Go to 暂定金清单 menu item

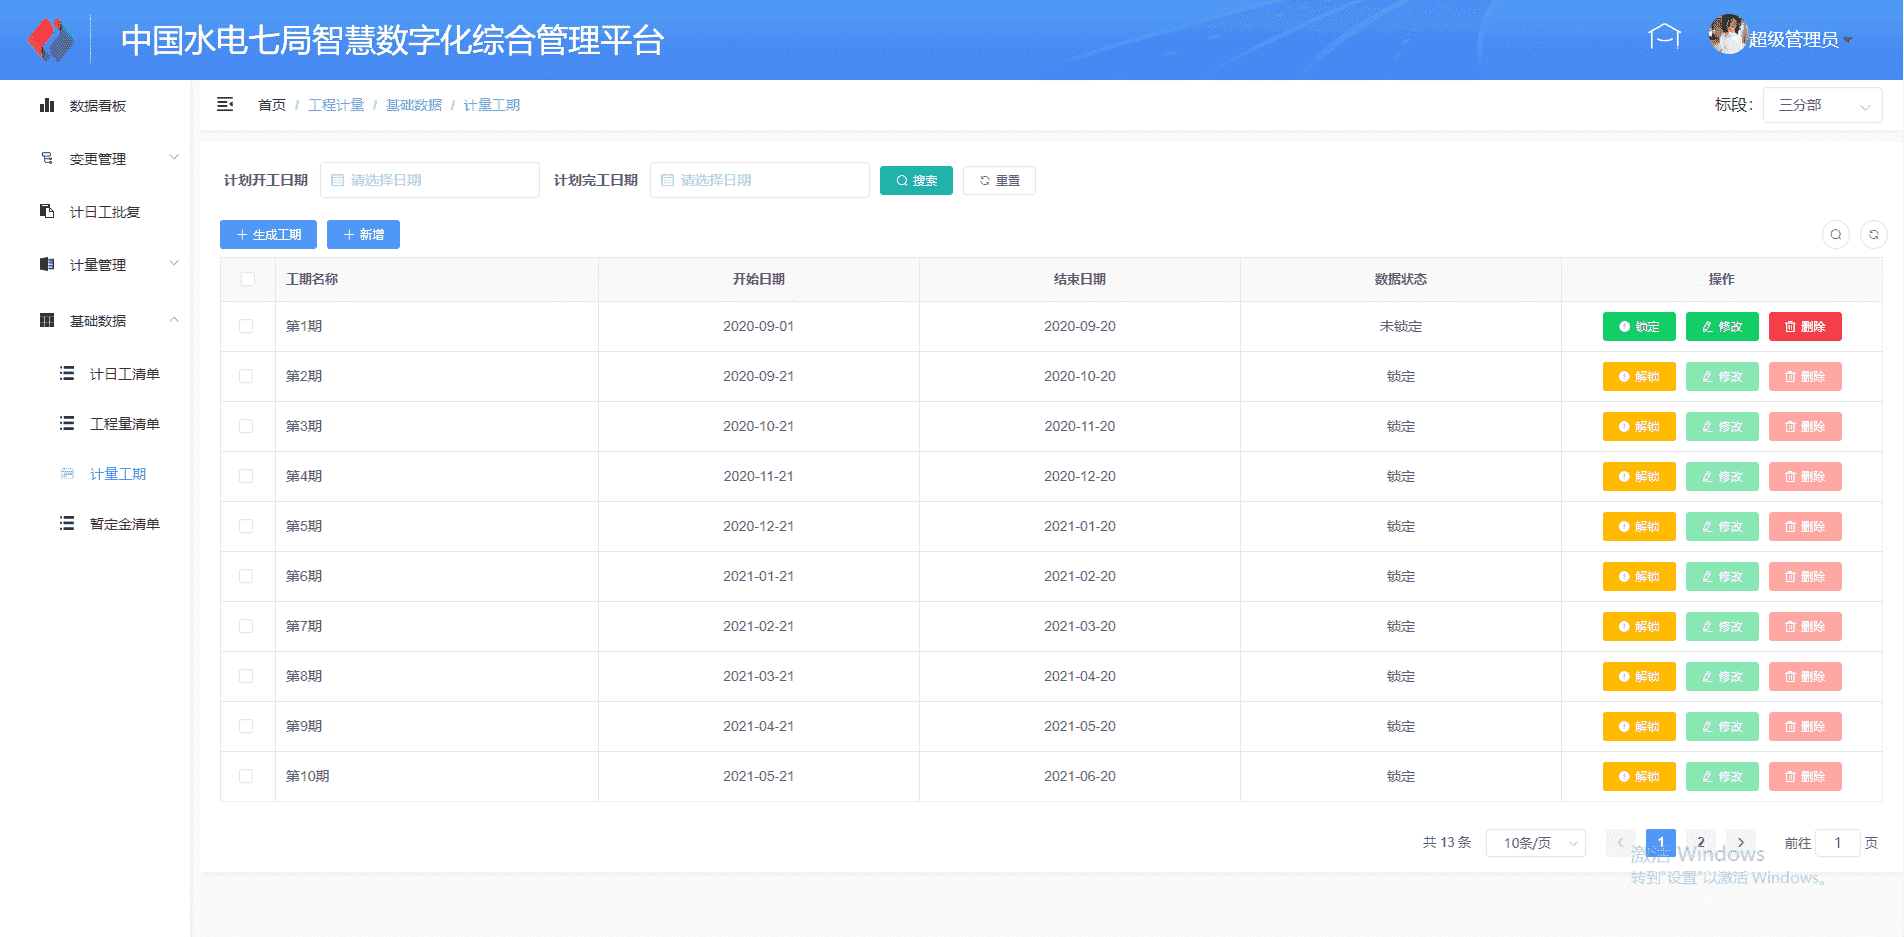click(x=124, y=524)
